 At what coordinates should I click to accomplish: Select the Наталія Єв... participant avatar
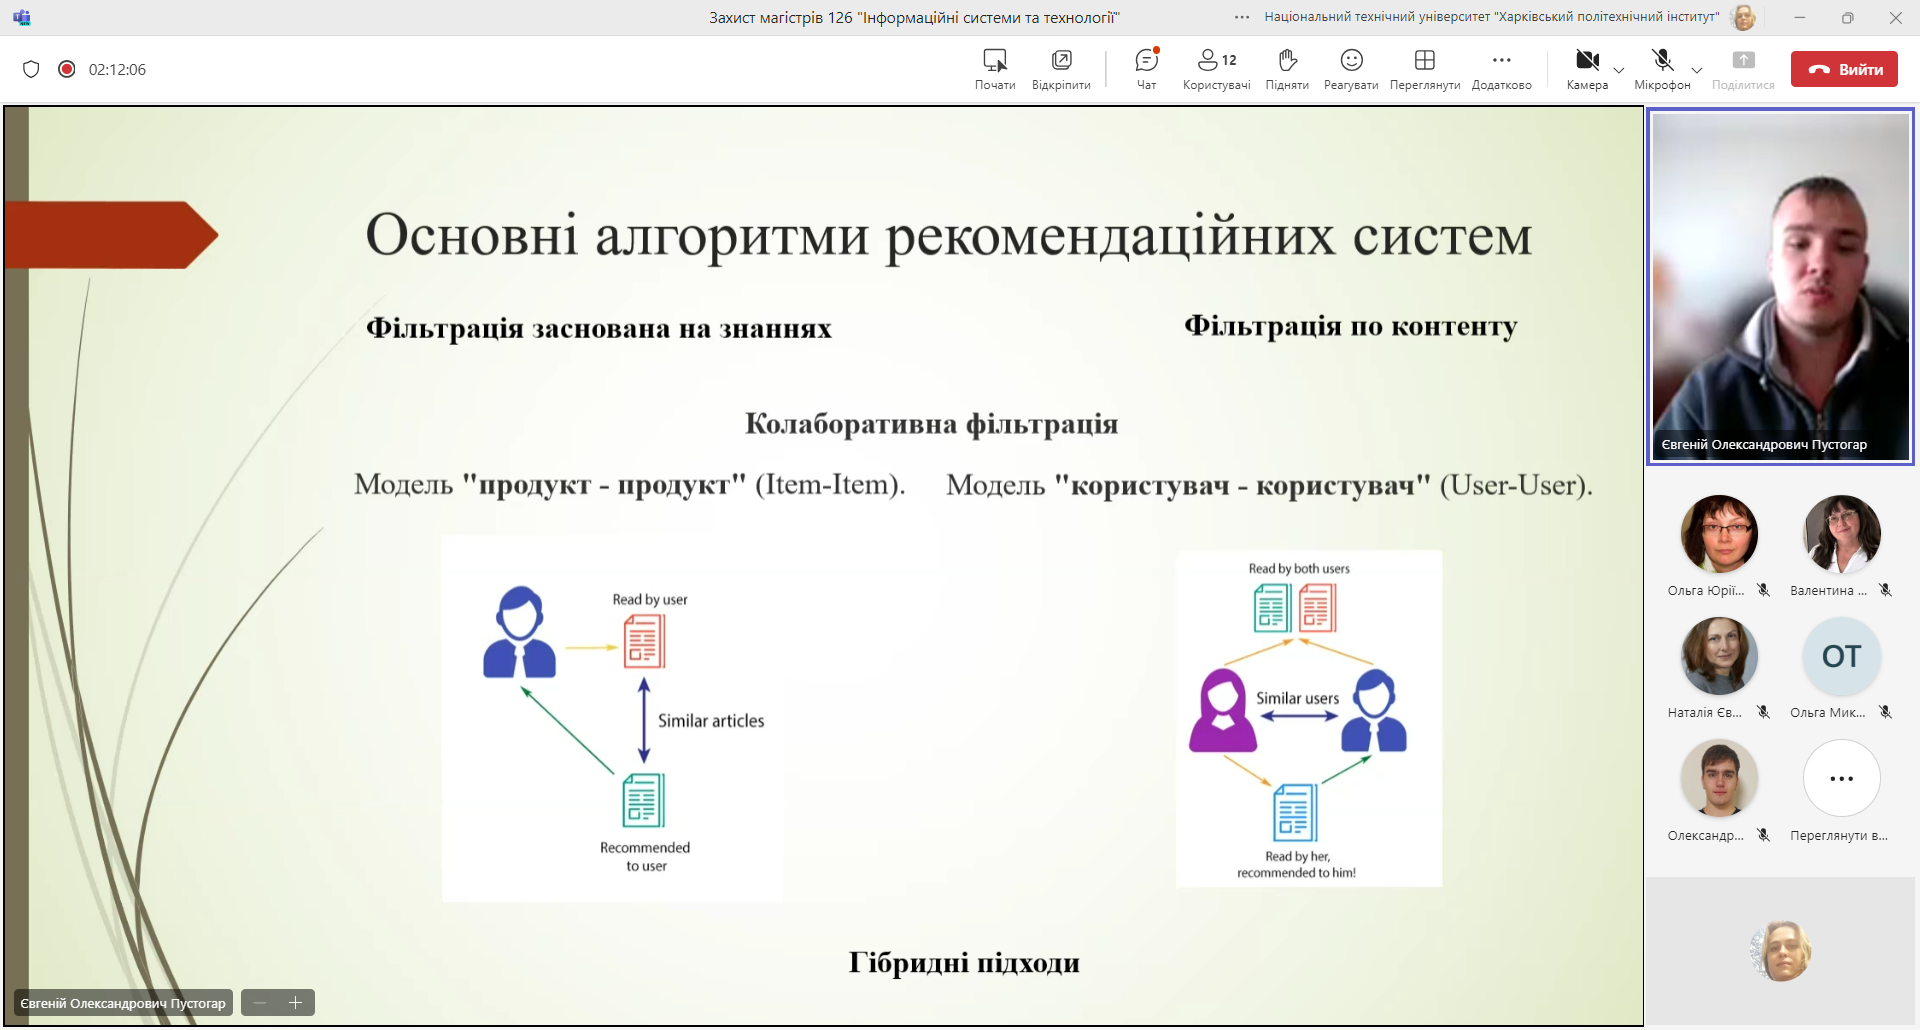pos(1719,656)
